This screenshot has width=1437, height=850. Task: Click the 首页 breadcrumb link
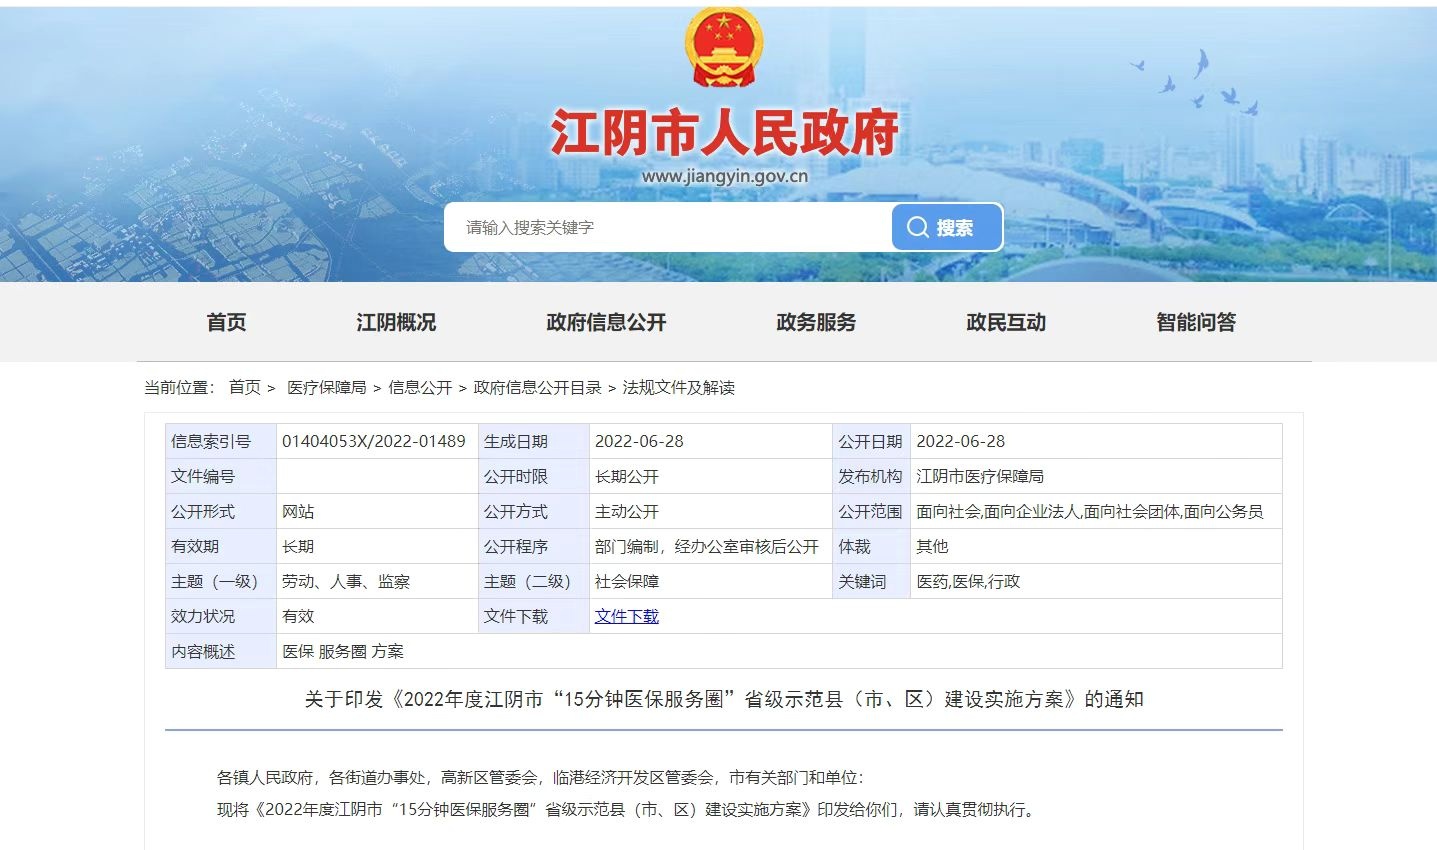click(244, 388)
